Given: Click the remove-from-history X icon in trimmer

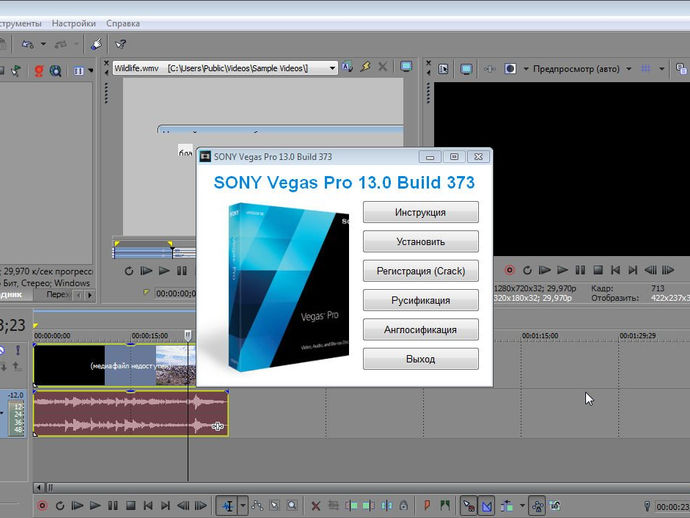Looking at the screenshot, I should click(x=383, y=67).
